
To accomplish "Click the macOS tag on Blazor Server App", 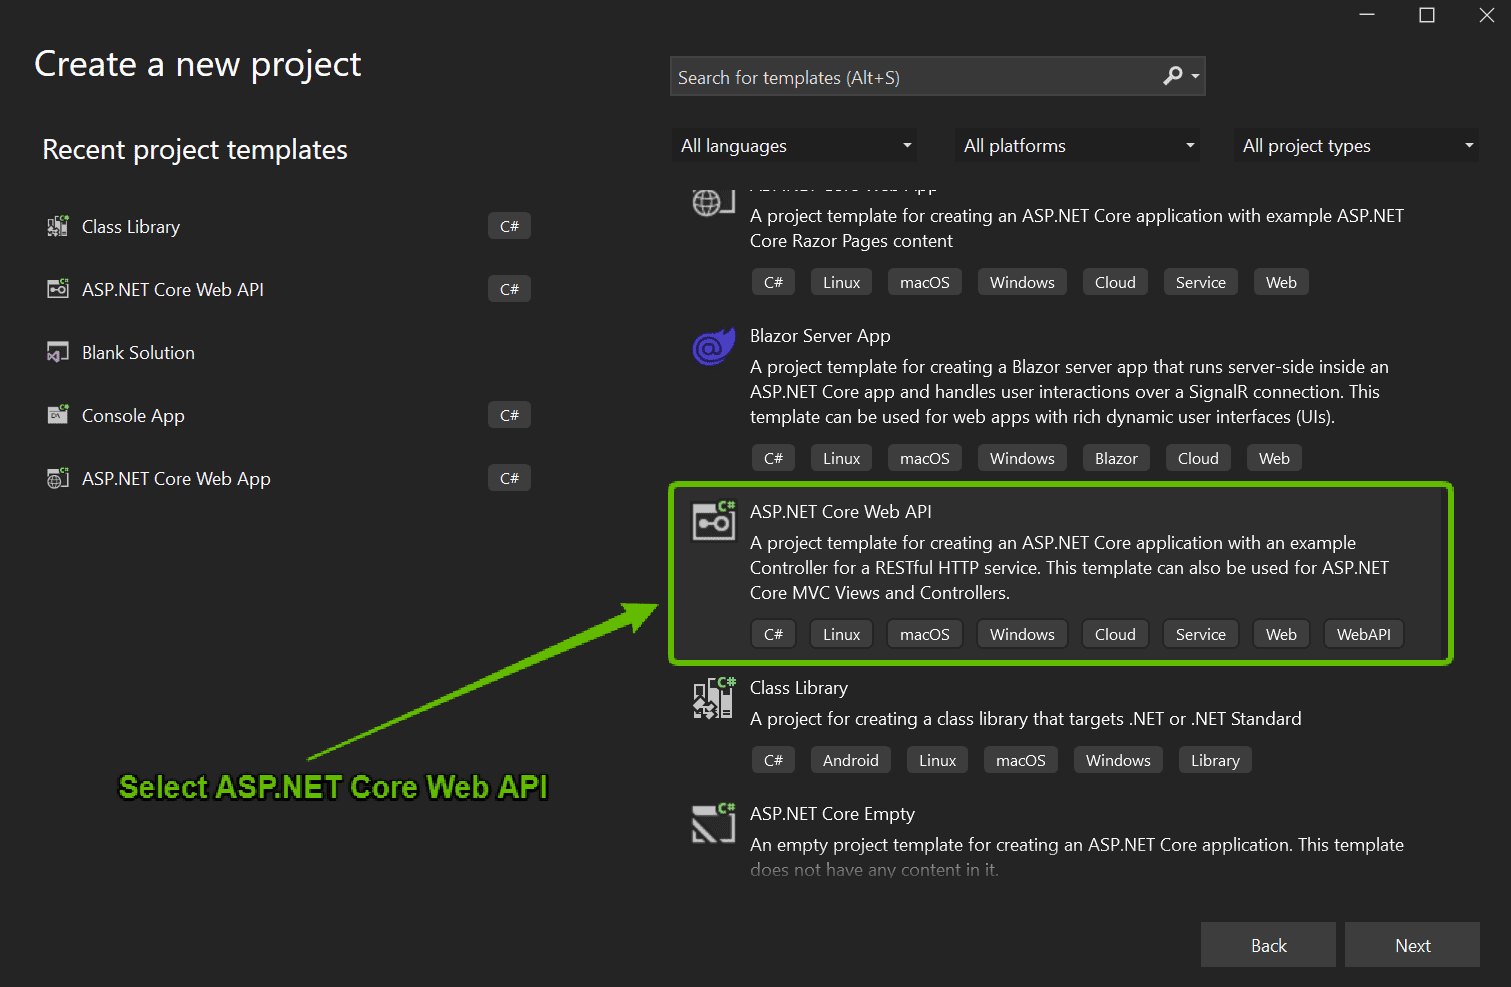I will (x=925, y=458).
